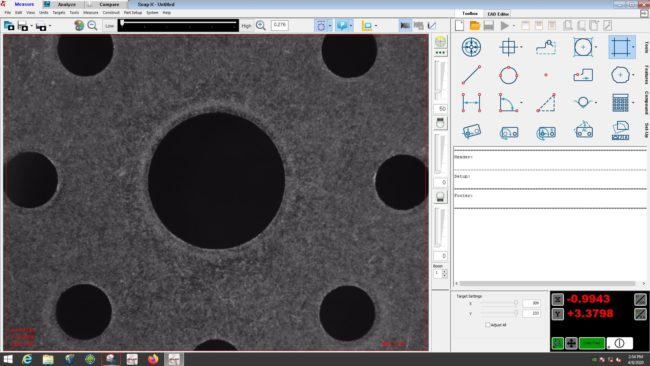Image resolution: width=650 pixels, height=366 pixels.
Task: Toggle the white circle readout button
Action: click(620, 343)
